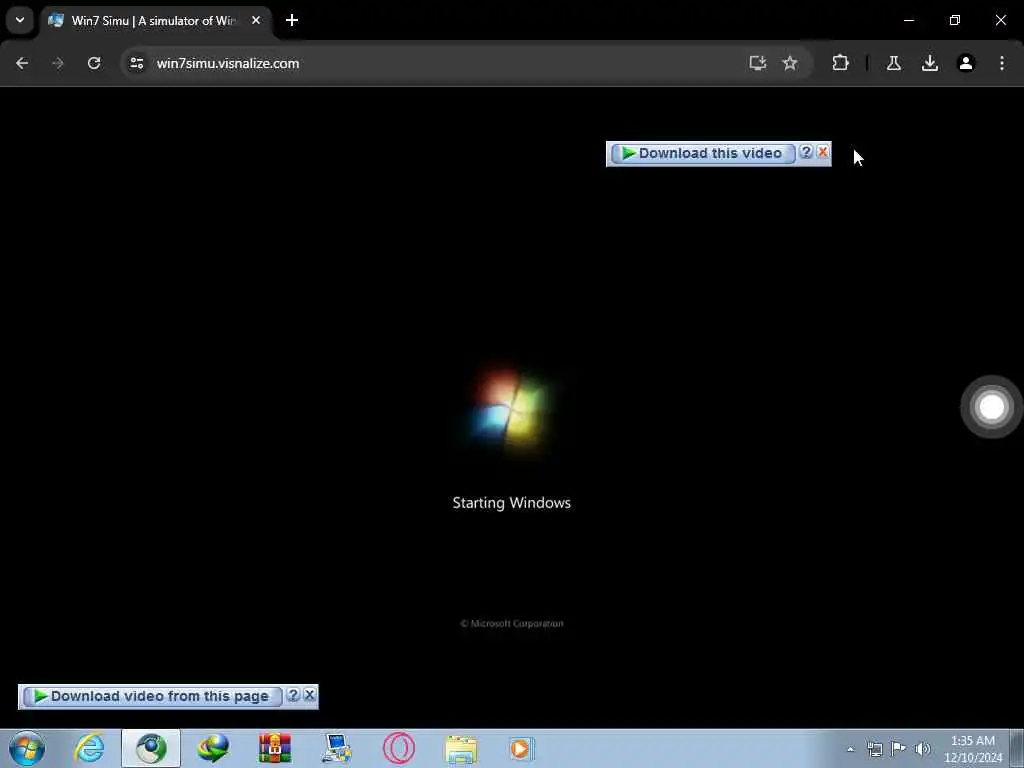Open help on Download video from page bar
Viewport: 1024px width, 768px height.
click(x=293, y=696)
